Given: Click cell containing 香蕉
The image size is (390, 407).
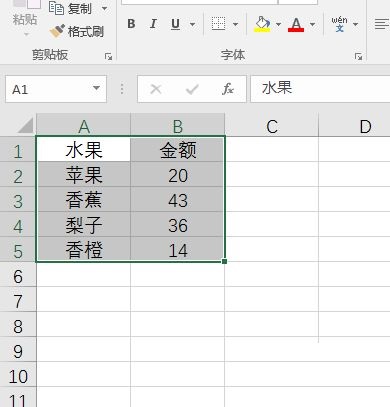Looking at the screenshot, I should click(x=83, y=200).
